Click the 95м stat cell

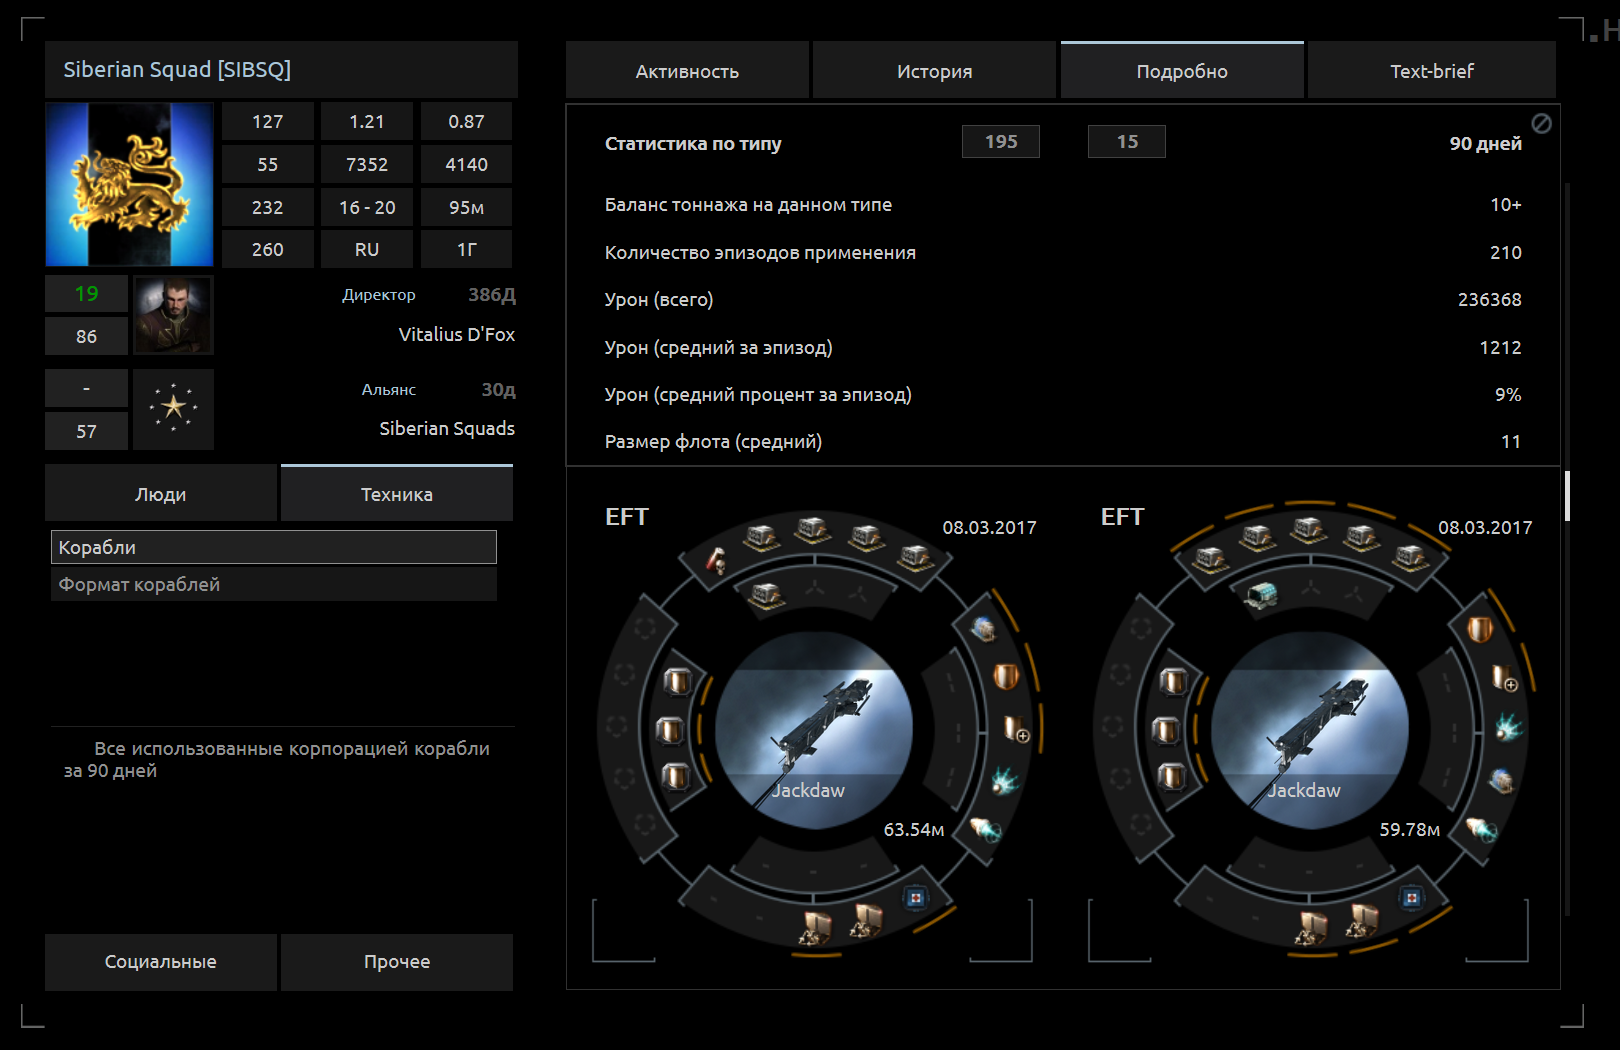466,207
